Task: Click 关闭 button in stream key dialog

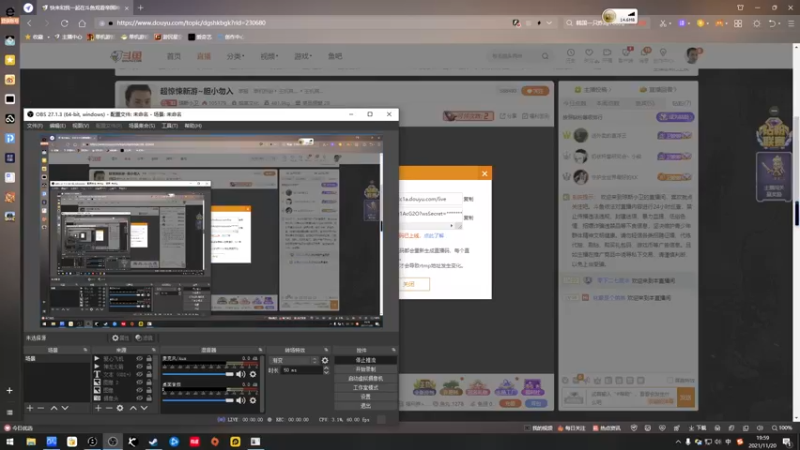Action: 414,284
